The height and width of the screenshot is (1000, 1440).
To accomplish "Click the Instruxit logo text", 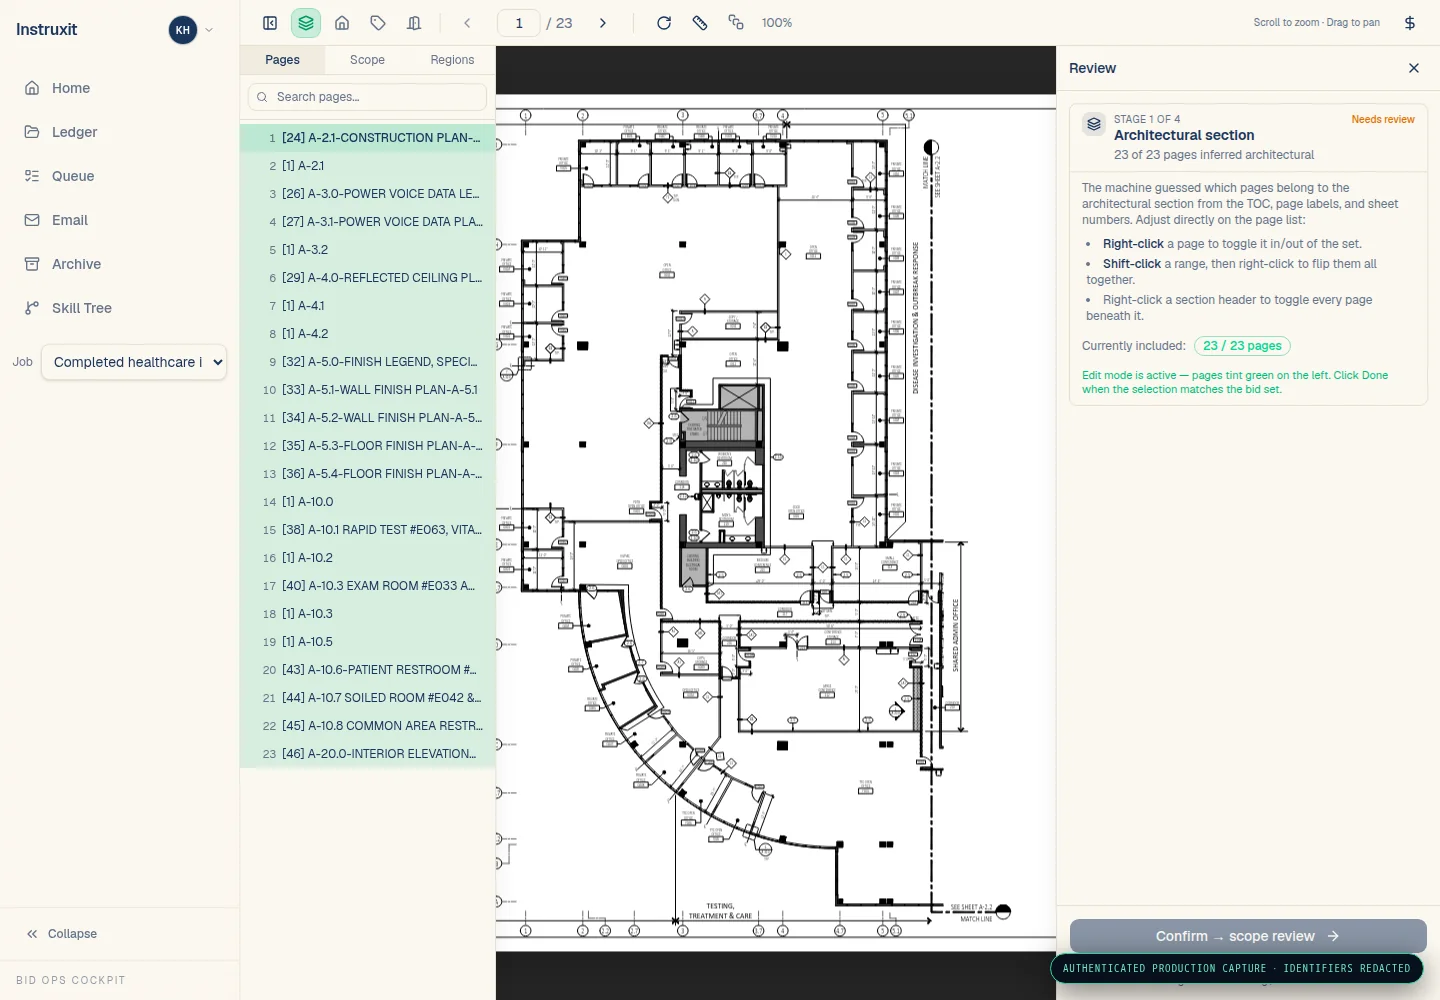I will click(47, 30).
